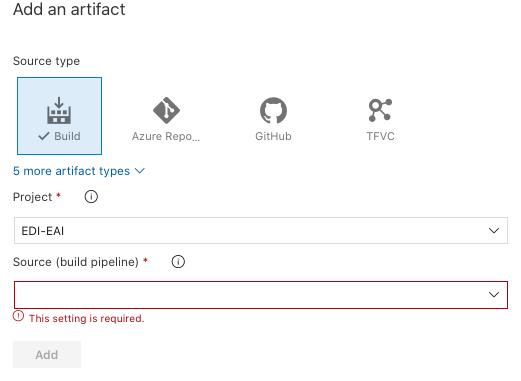Show info for Source (build pipeline)
Screen dimensions: 521x381
click(x=178, y=262)
